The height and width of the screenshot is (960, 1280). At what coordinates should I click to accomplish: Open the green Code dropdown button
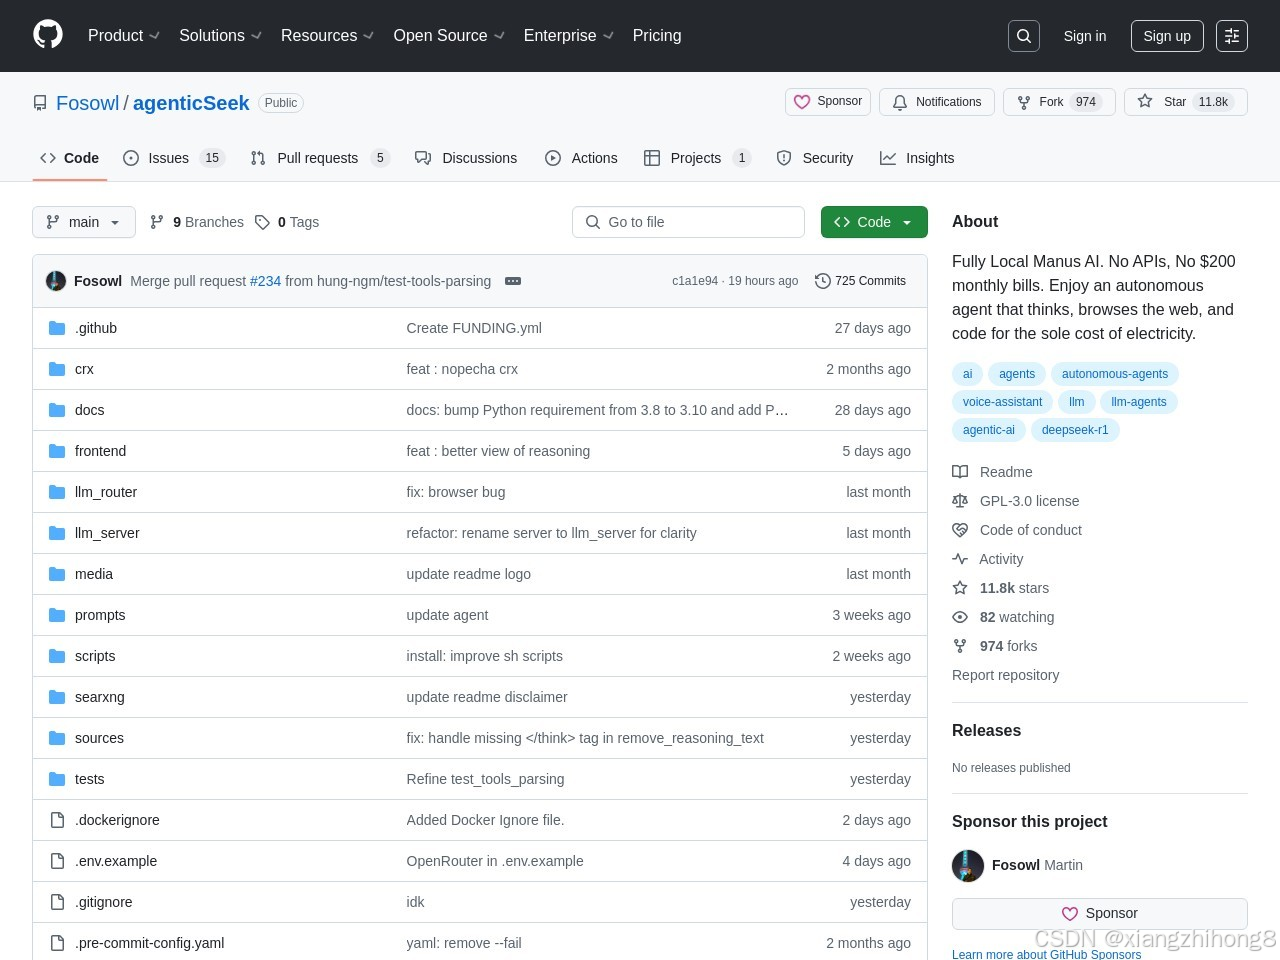(874, 222)
